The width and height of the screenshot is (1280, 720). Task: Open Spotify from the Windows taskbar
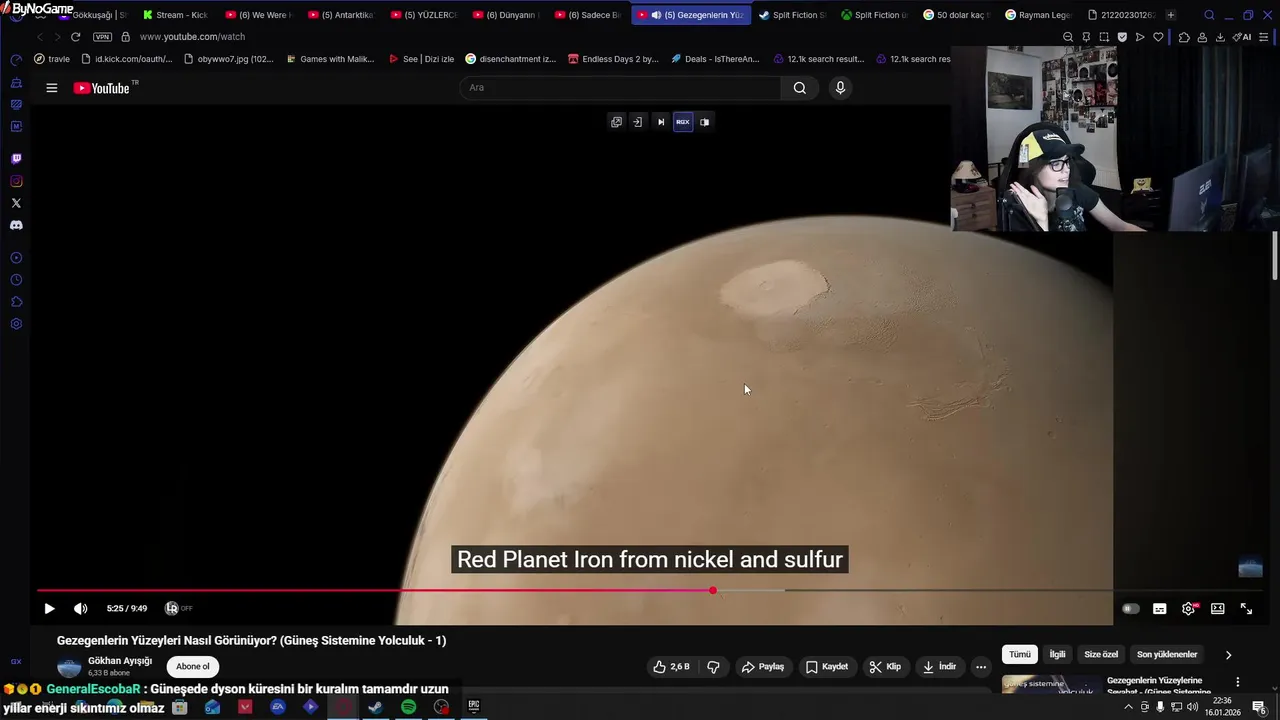[x=408, y=707]
